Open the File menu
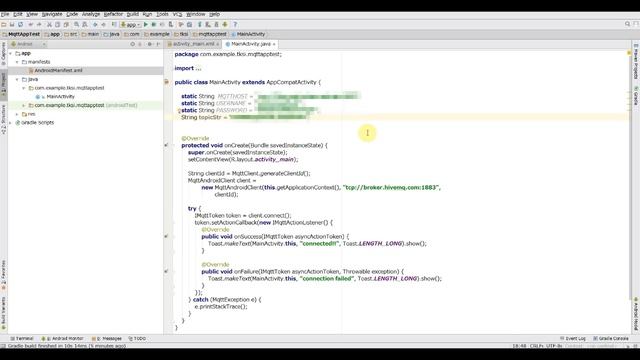 pyautogui.click(x=4, y=14)
